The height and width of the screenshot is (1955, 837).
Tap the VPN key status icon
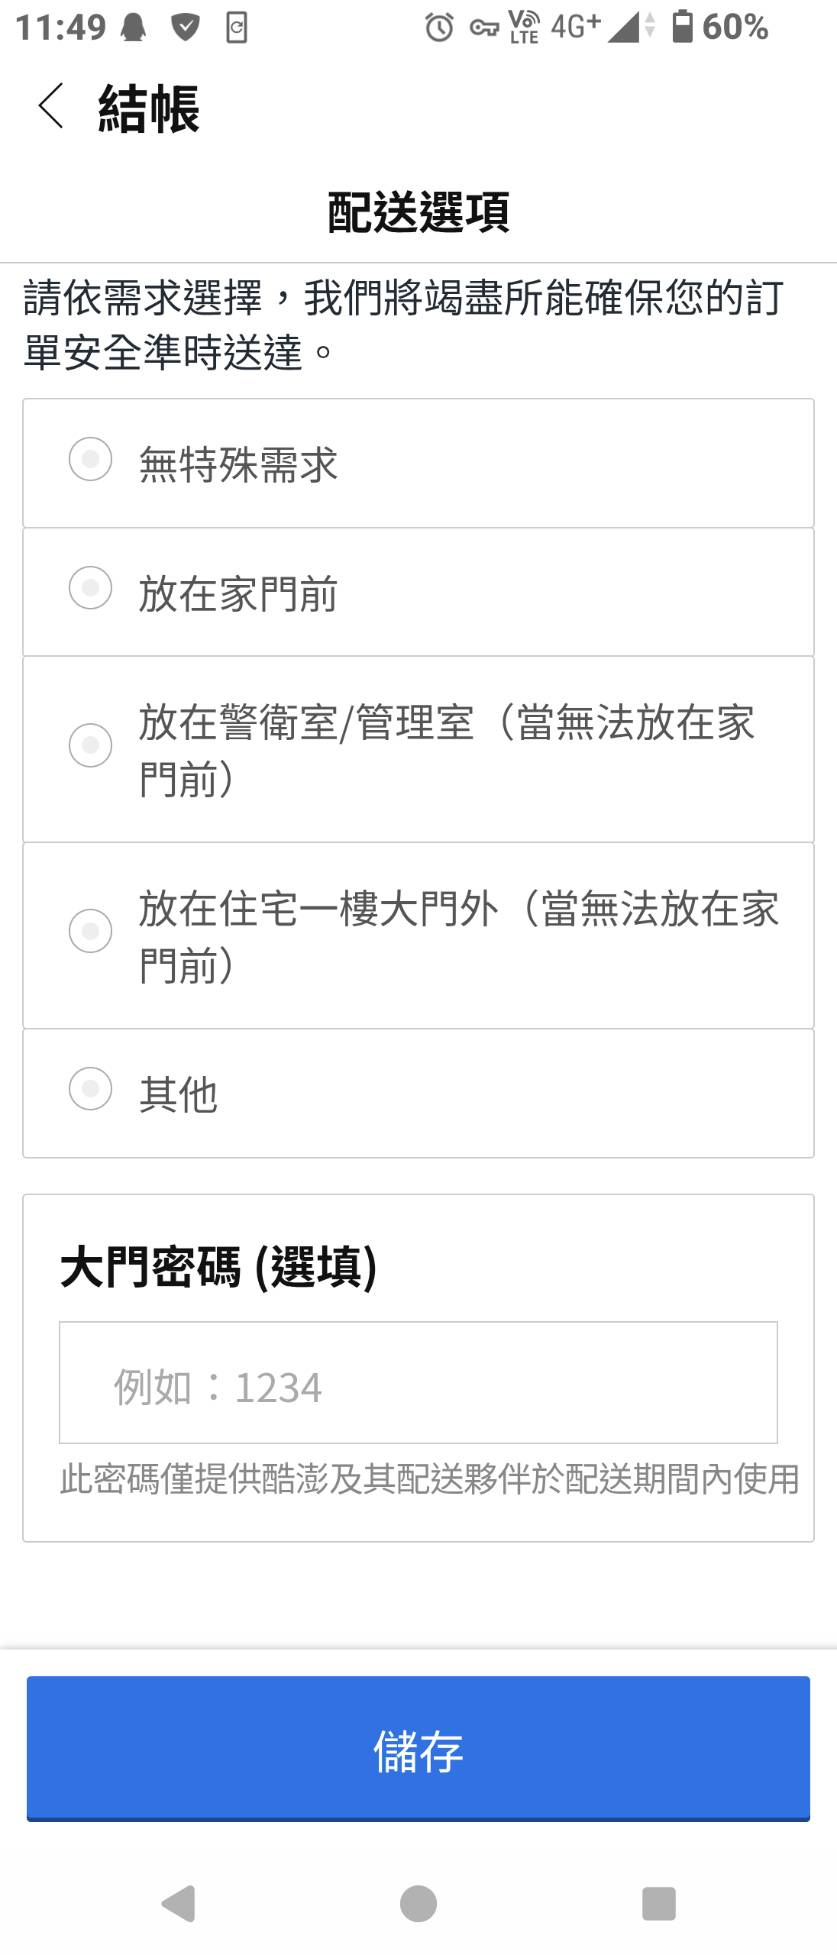pyautogui.click(x=484, y=28)
